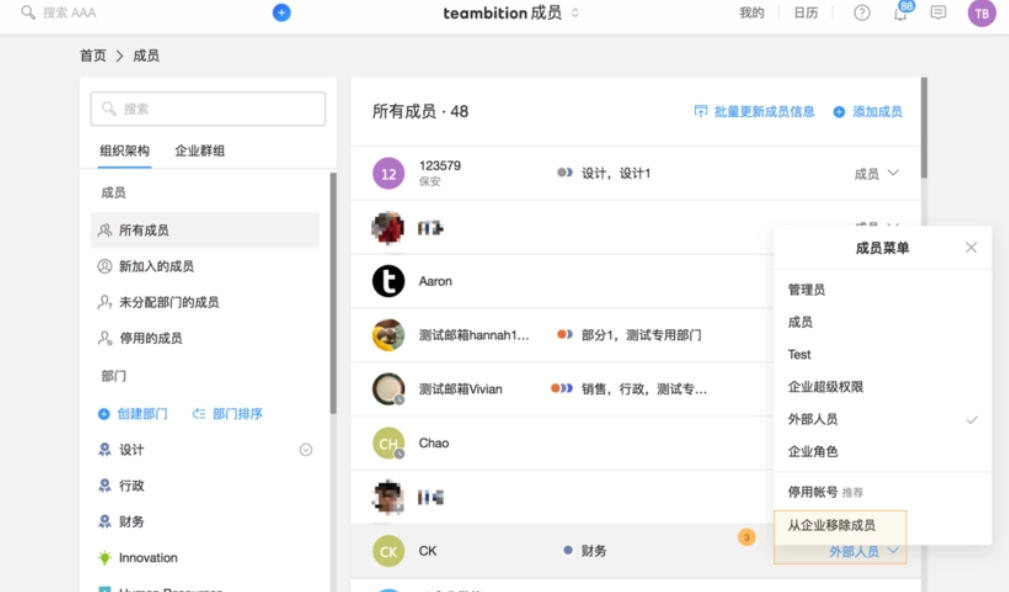
Task: Open the 我的 top navigation link
Action: coord(752,13)
